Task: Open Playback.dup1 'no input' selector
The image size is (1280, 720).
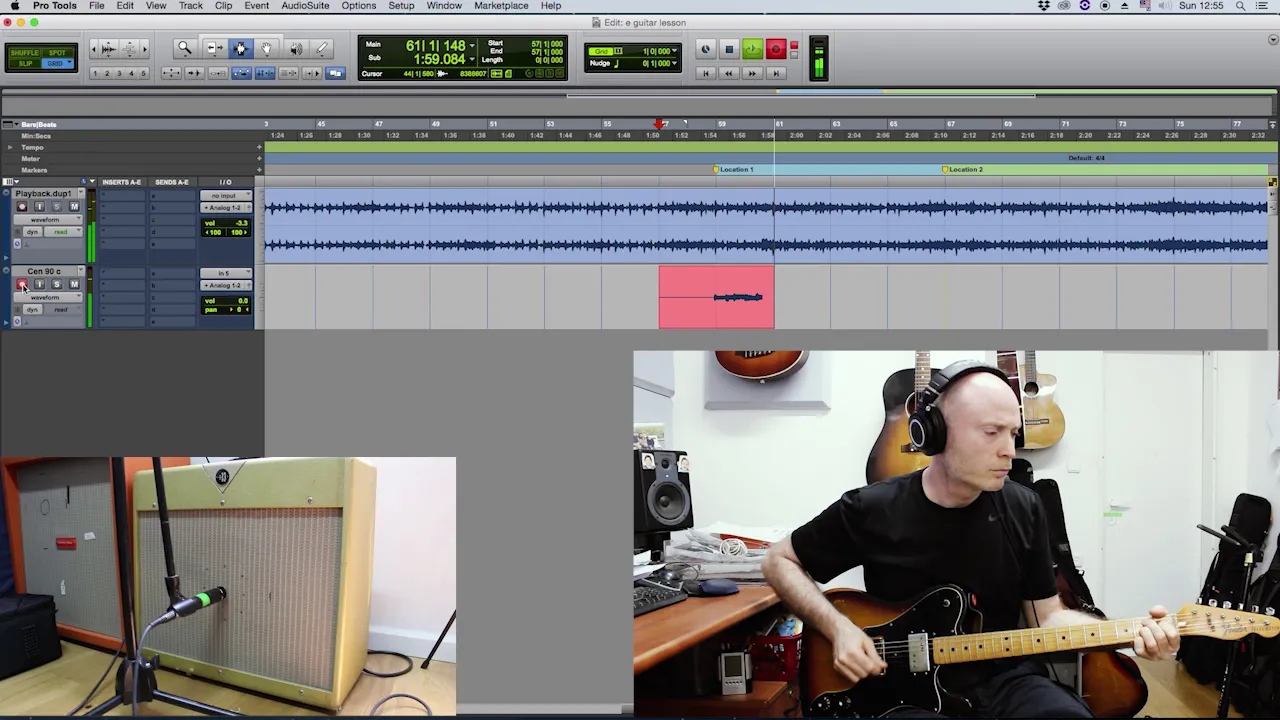Action: [225, 195]
